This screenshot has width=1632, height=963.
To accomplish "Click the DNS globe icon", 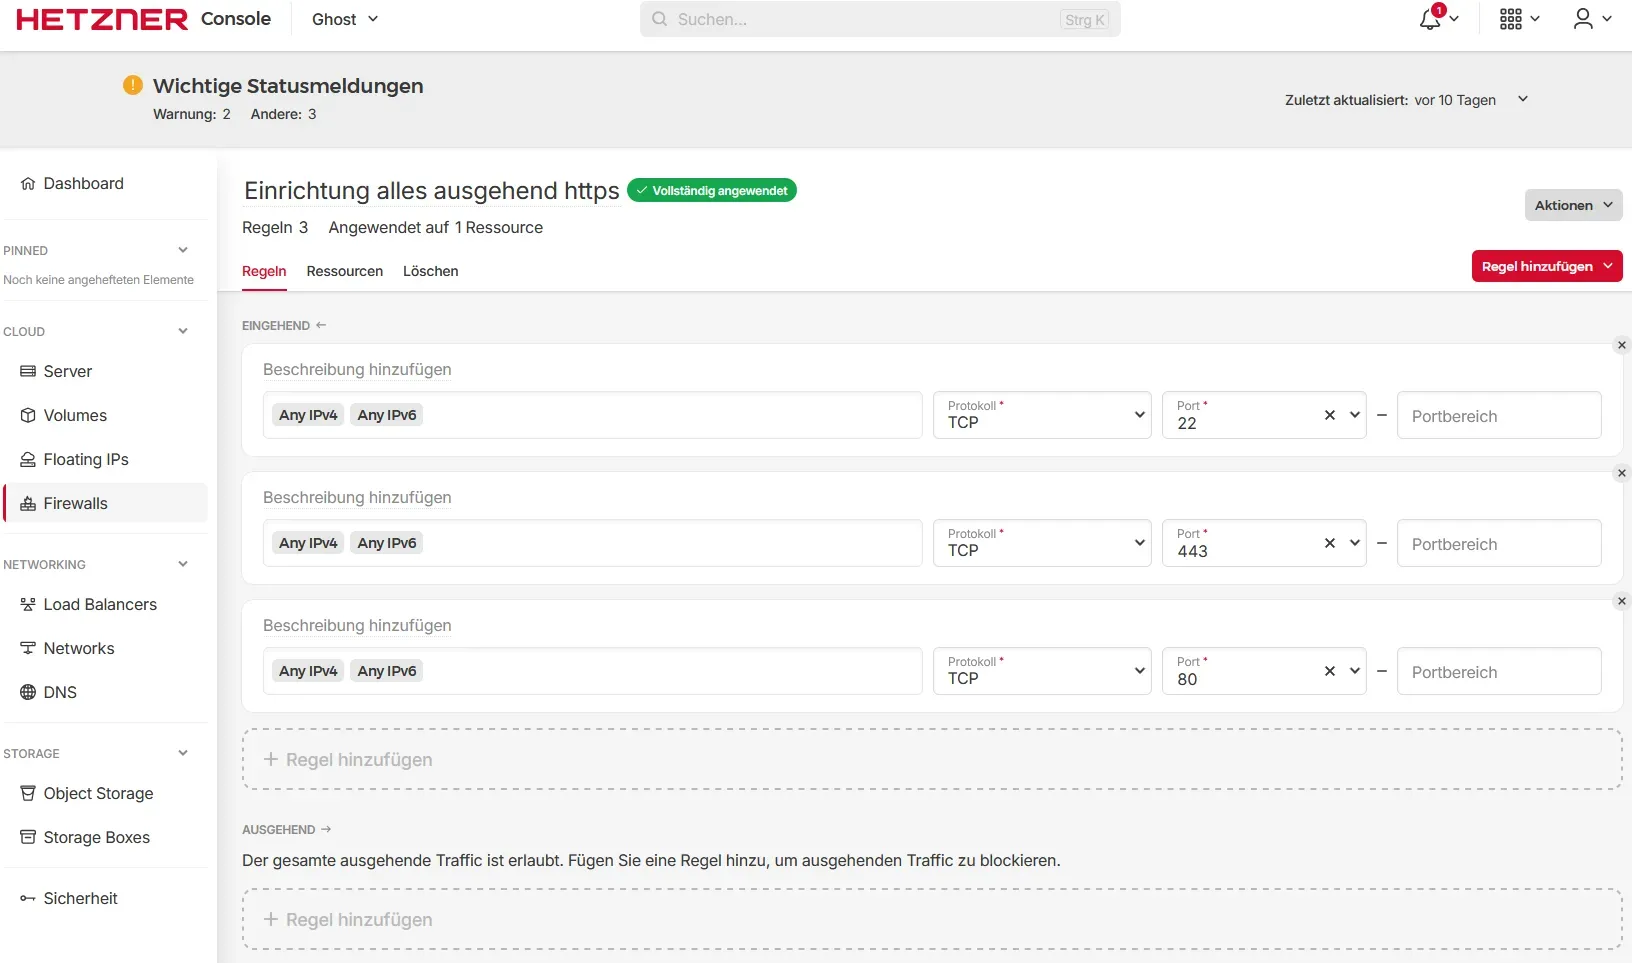I will [28, 692].
